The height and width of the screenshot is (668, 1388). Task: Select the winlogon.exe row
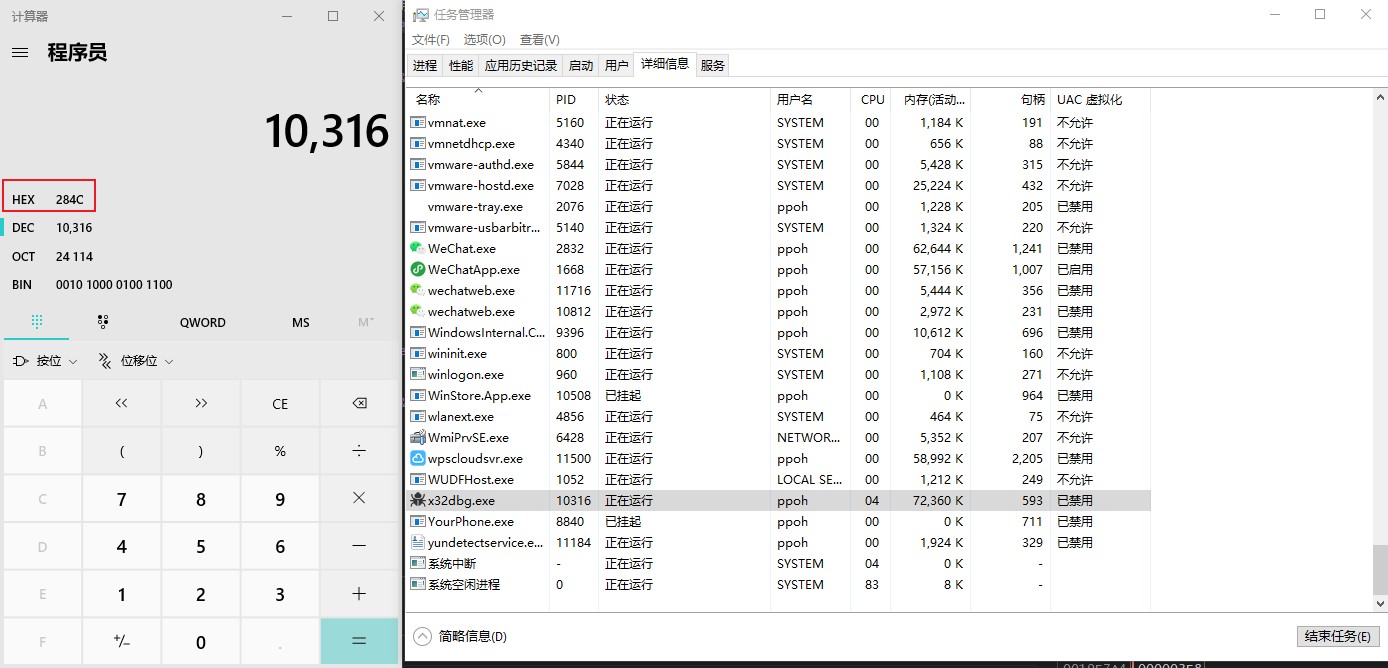(780, 374)
